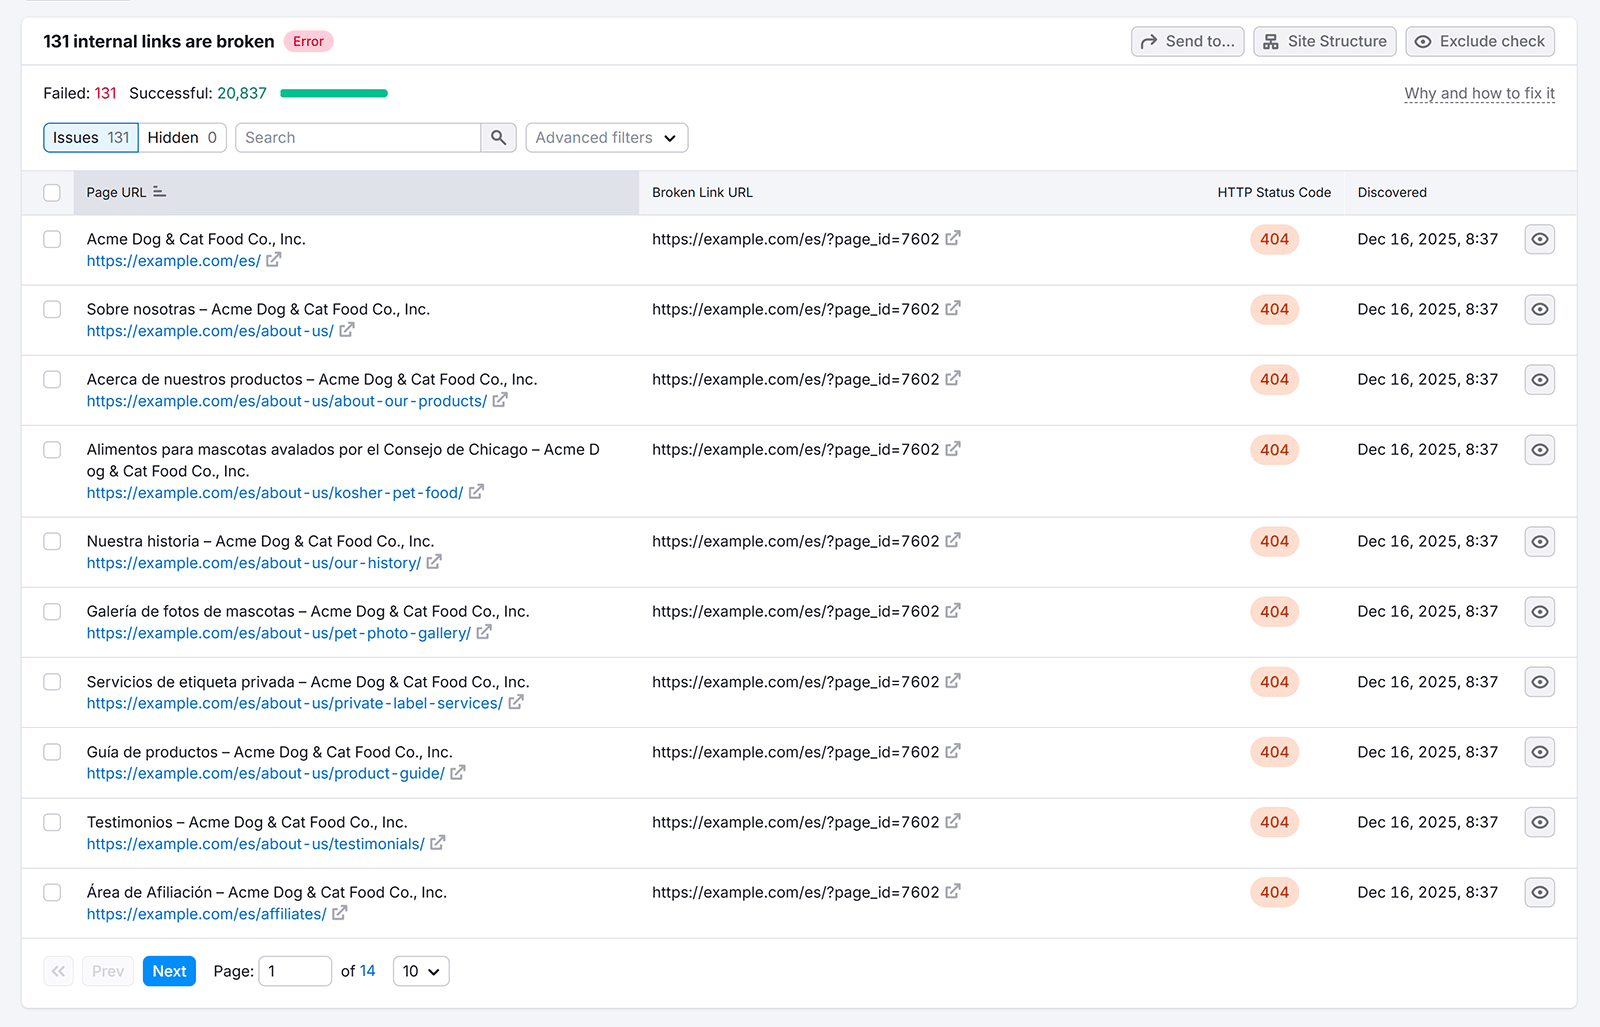
Task: Select the checkbox for Sobre nosotras row
Action: tap(52, 309)
